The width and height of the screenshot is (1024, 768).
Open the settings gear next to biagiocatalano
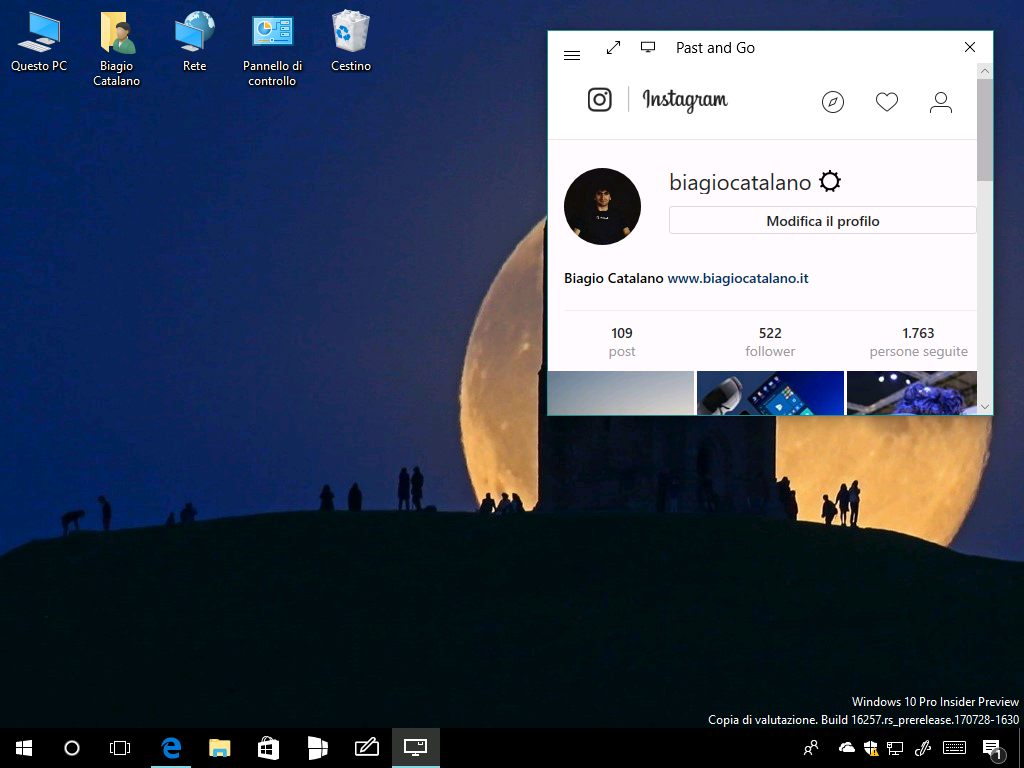[x=830, y=181]
